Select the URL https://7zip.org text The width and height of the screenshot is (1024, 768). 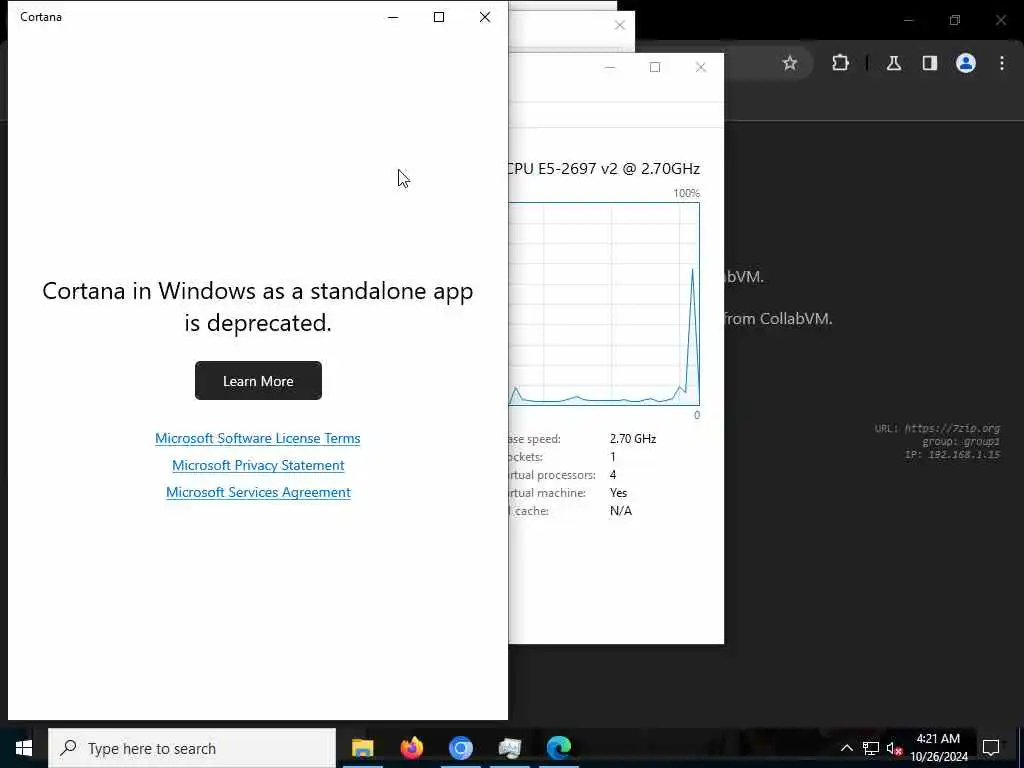click(x=937, y=428)
